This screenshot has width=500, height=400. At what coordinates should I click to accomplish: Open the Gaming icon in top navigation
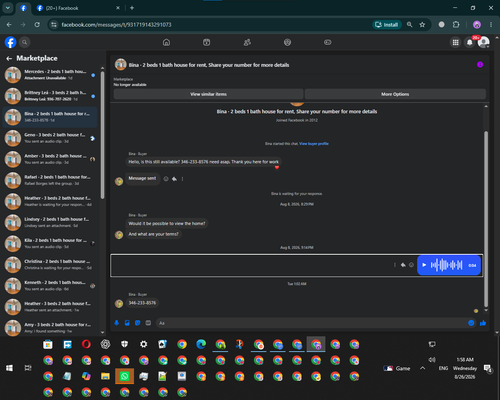pyautogui.click(x=328, y=42)
